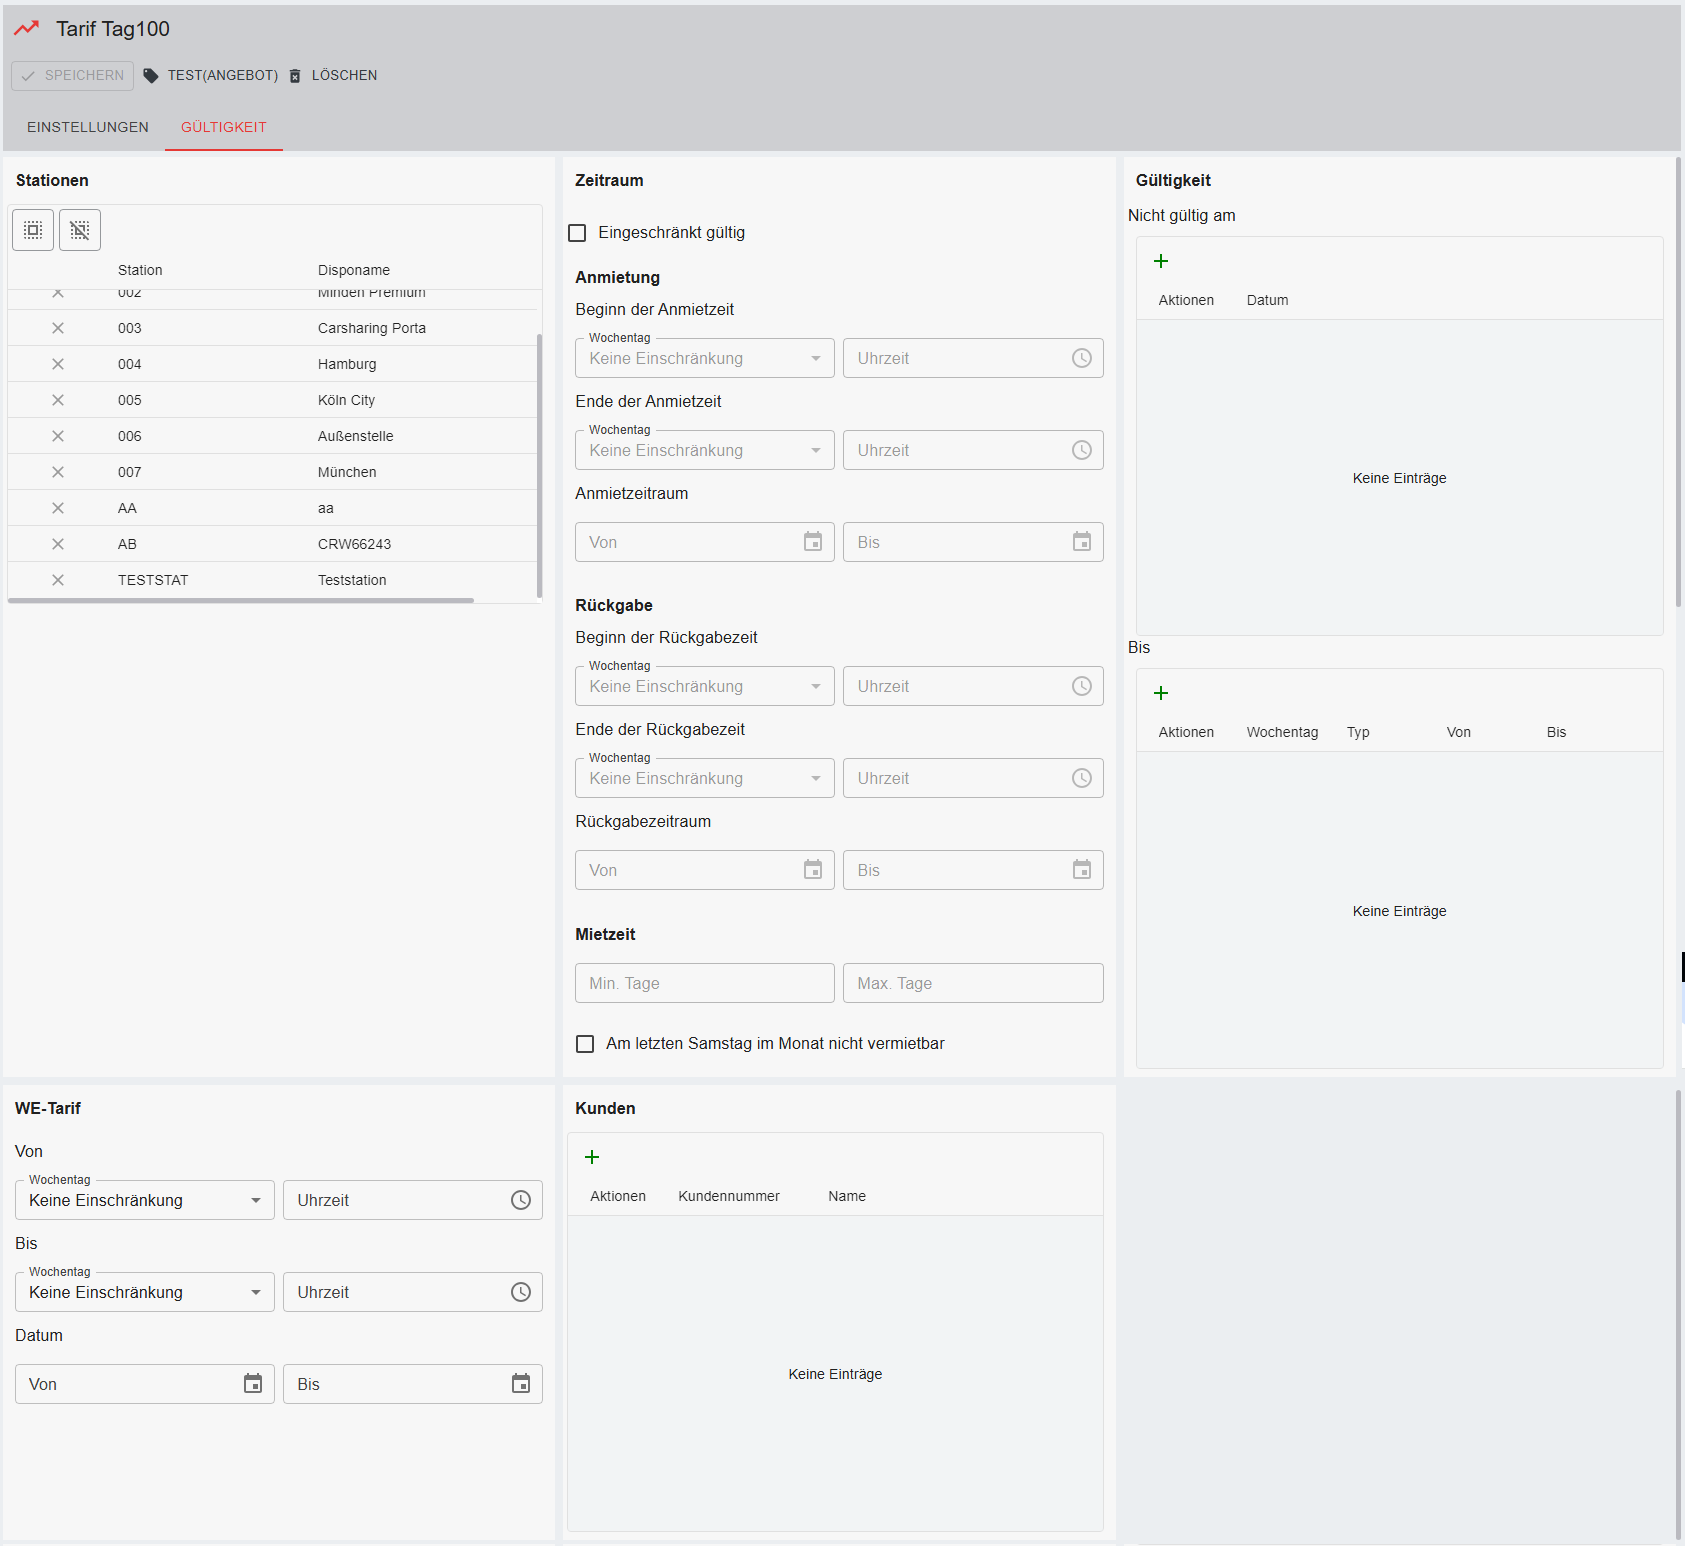The width and height of the screenshot is (1685, 1546).
Task: Remove station 004 Hamburg with X icon
Action: click(x=58, y=364)
